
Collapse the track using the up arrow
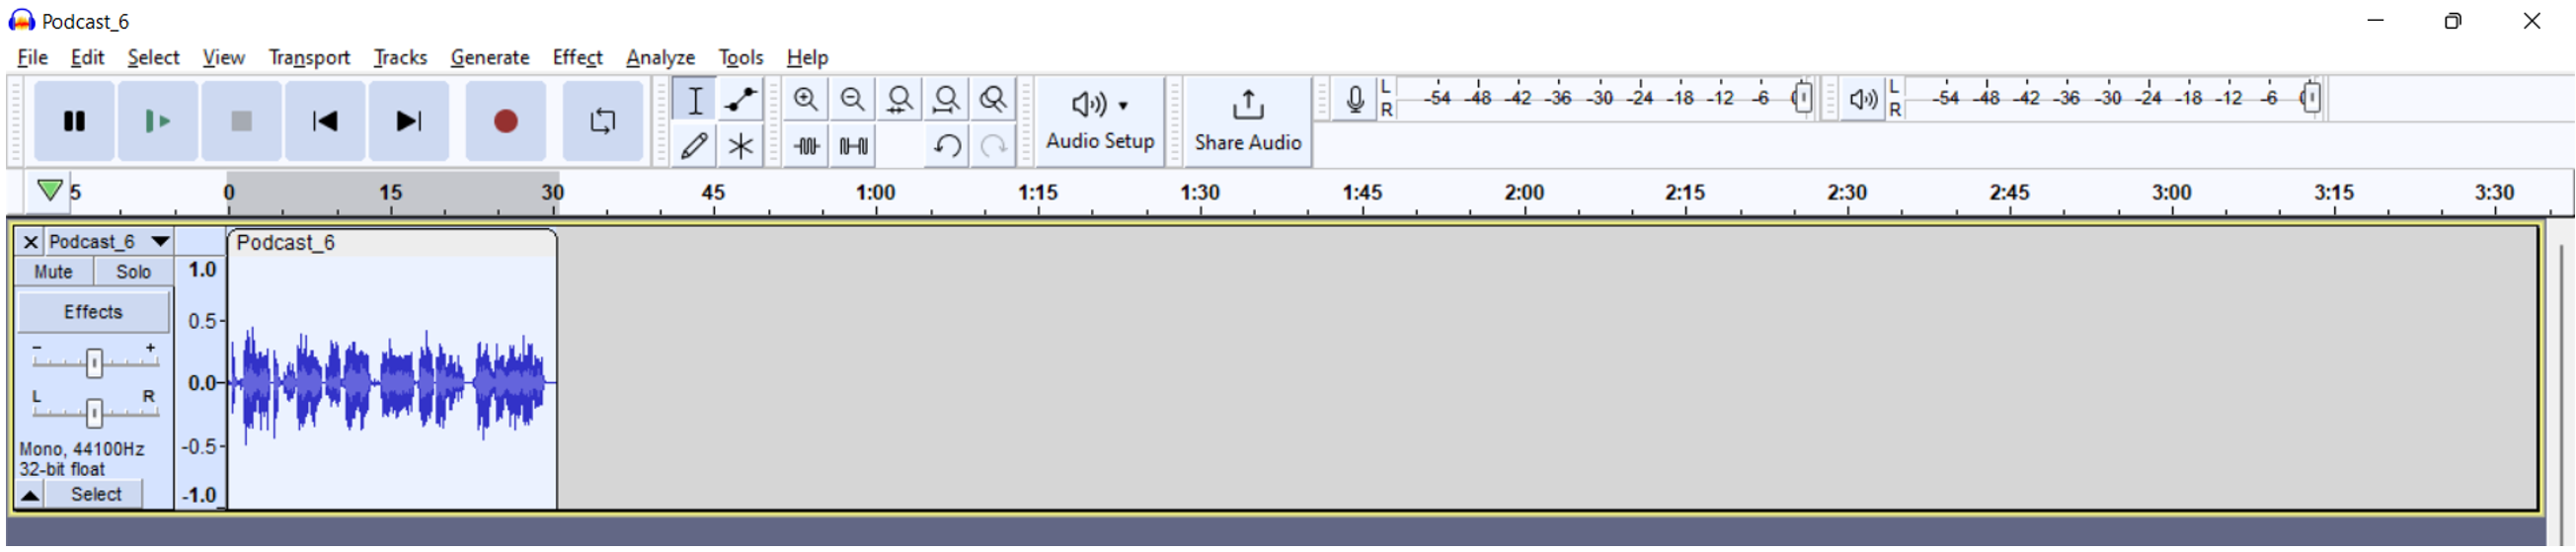point(30,495)
